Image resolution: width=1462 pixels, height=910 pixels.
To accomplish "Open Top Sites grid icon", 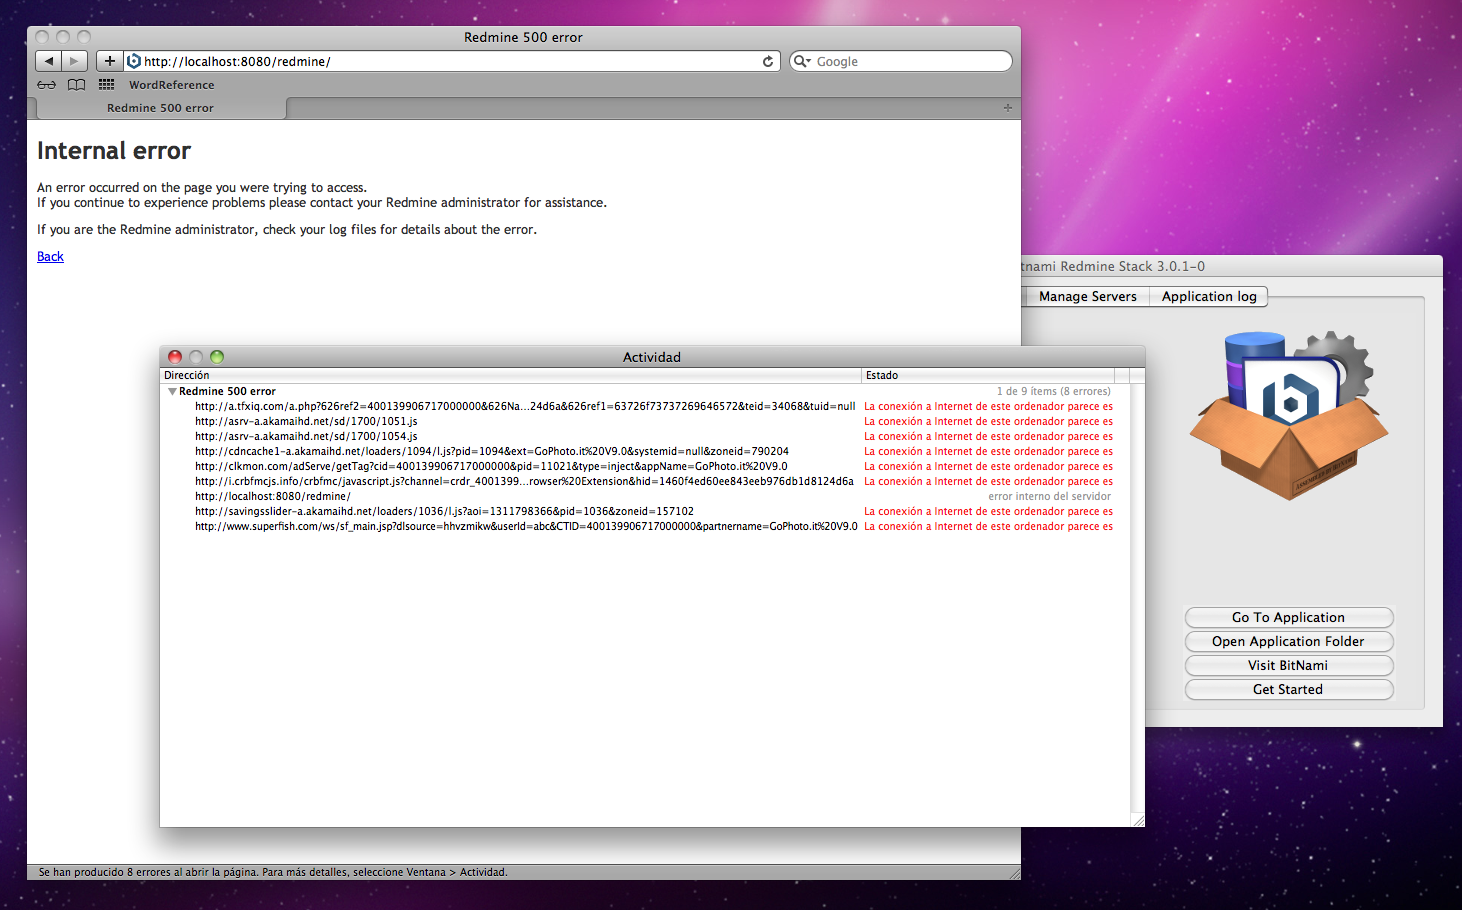I will 106,85.
